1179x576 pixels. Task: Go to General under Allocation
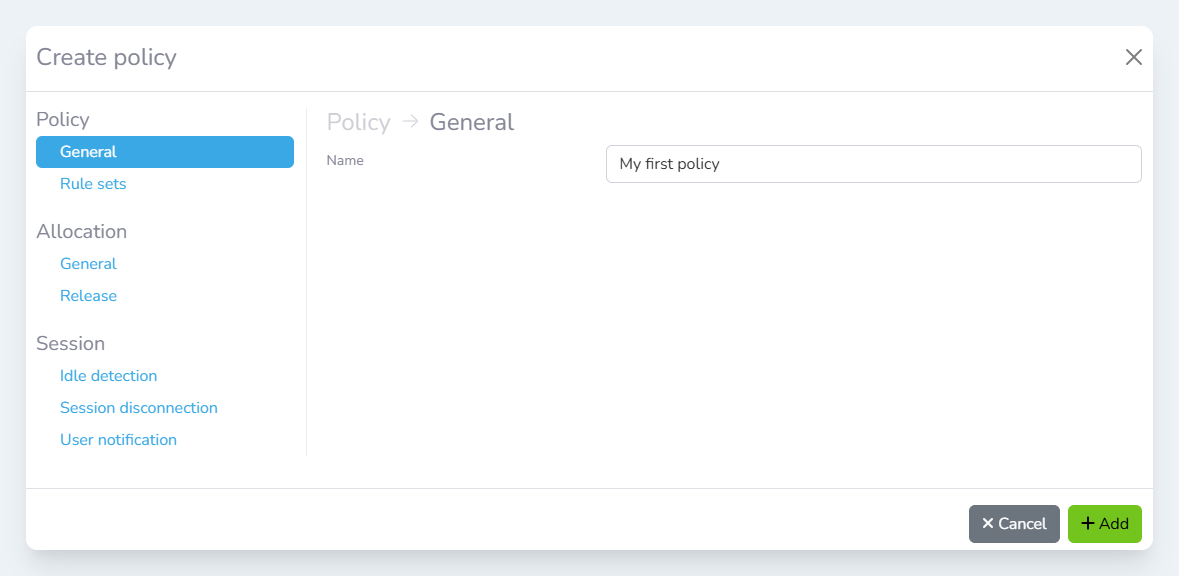pos(88,264)
